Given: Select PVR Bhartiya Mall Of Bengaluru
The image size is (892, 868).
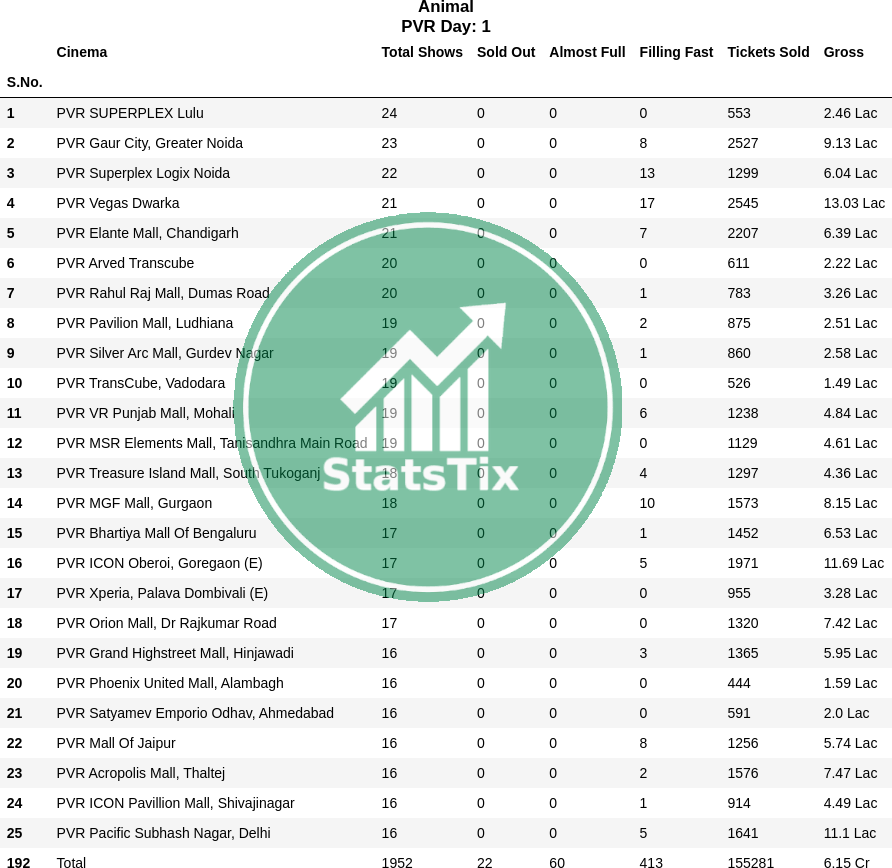Looking at the screenshot, I should (156, 534).
